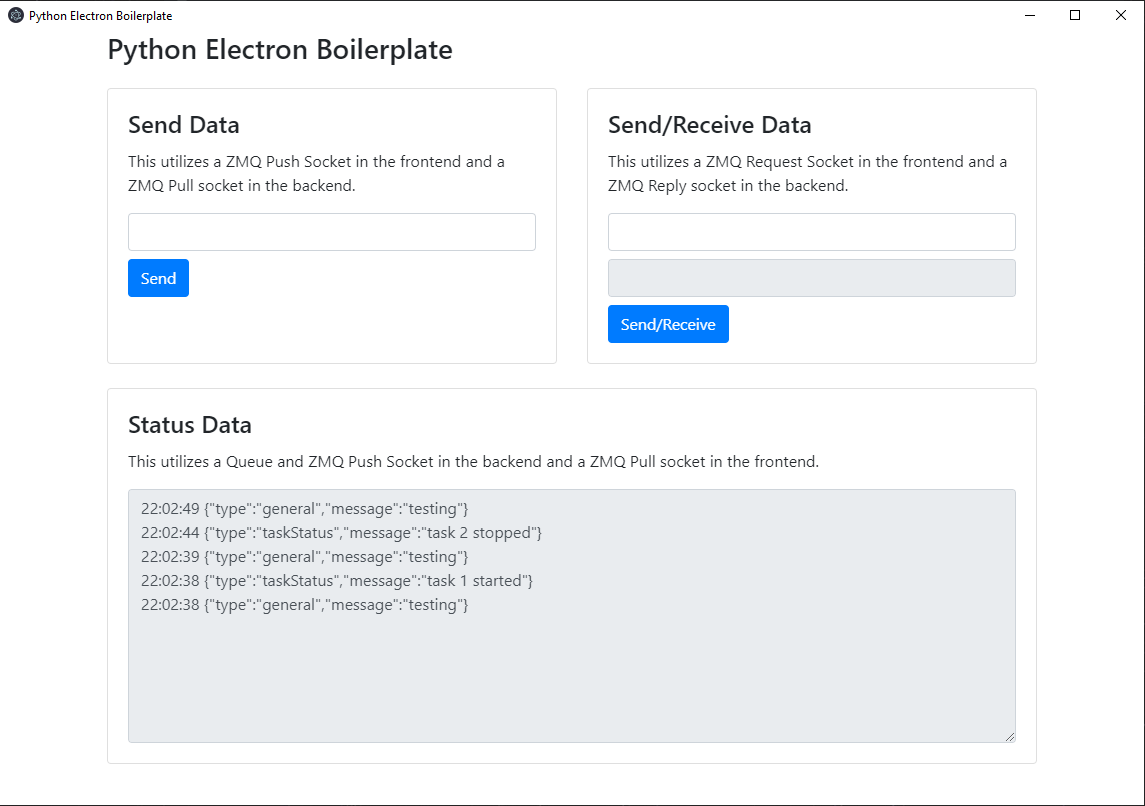The height and width of the screenshot is (806, 1145).
Task: Minimize the Python Electron Boilerplate window
Action: pos(1030,15)
